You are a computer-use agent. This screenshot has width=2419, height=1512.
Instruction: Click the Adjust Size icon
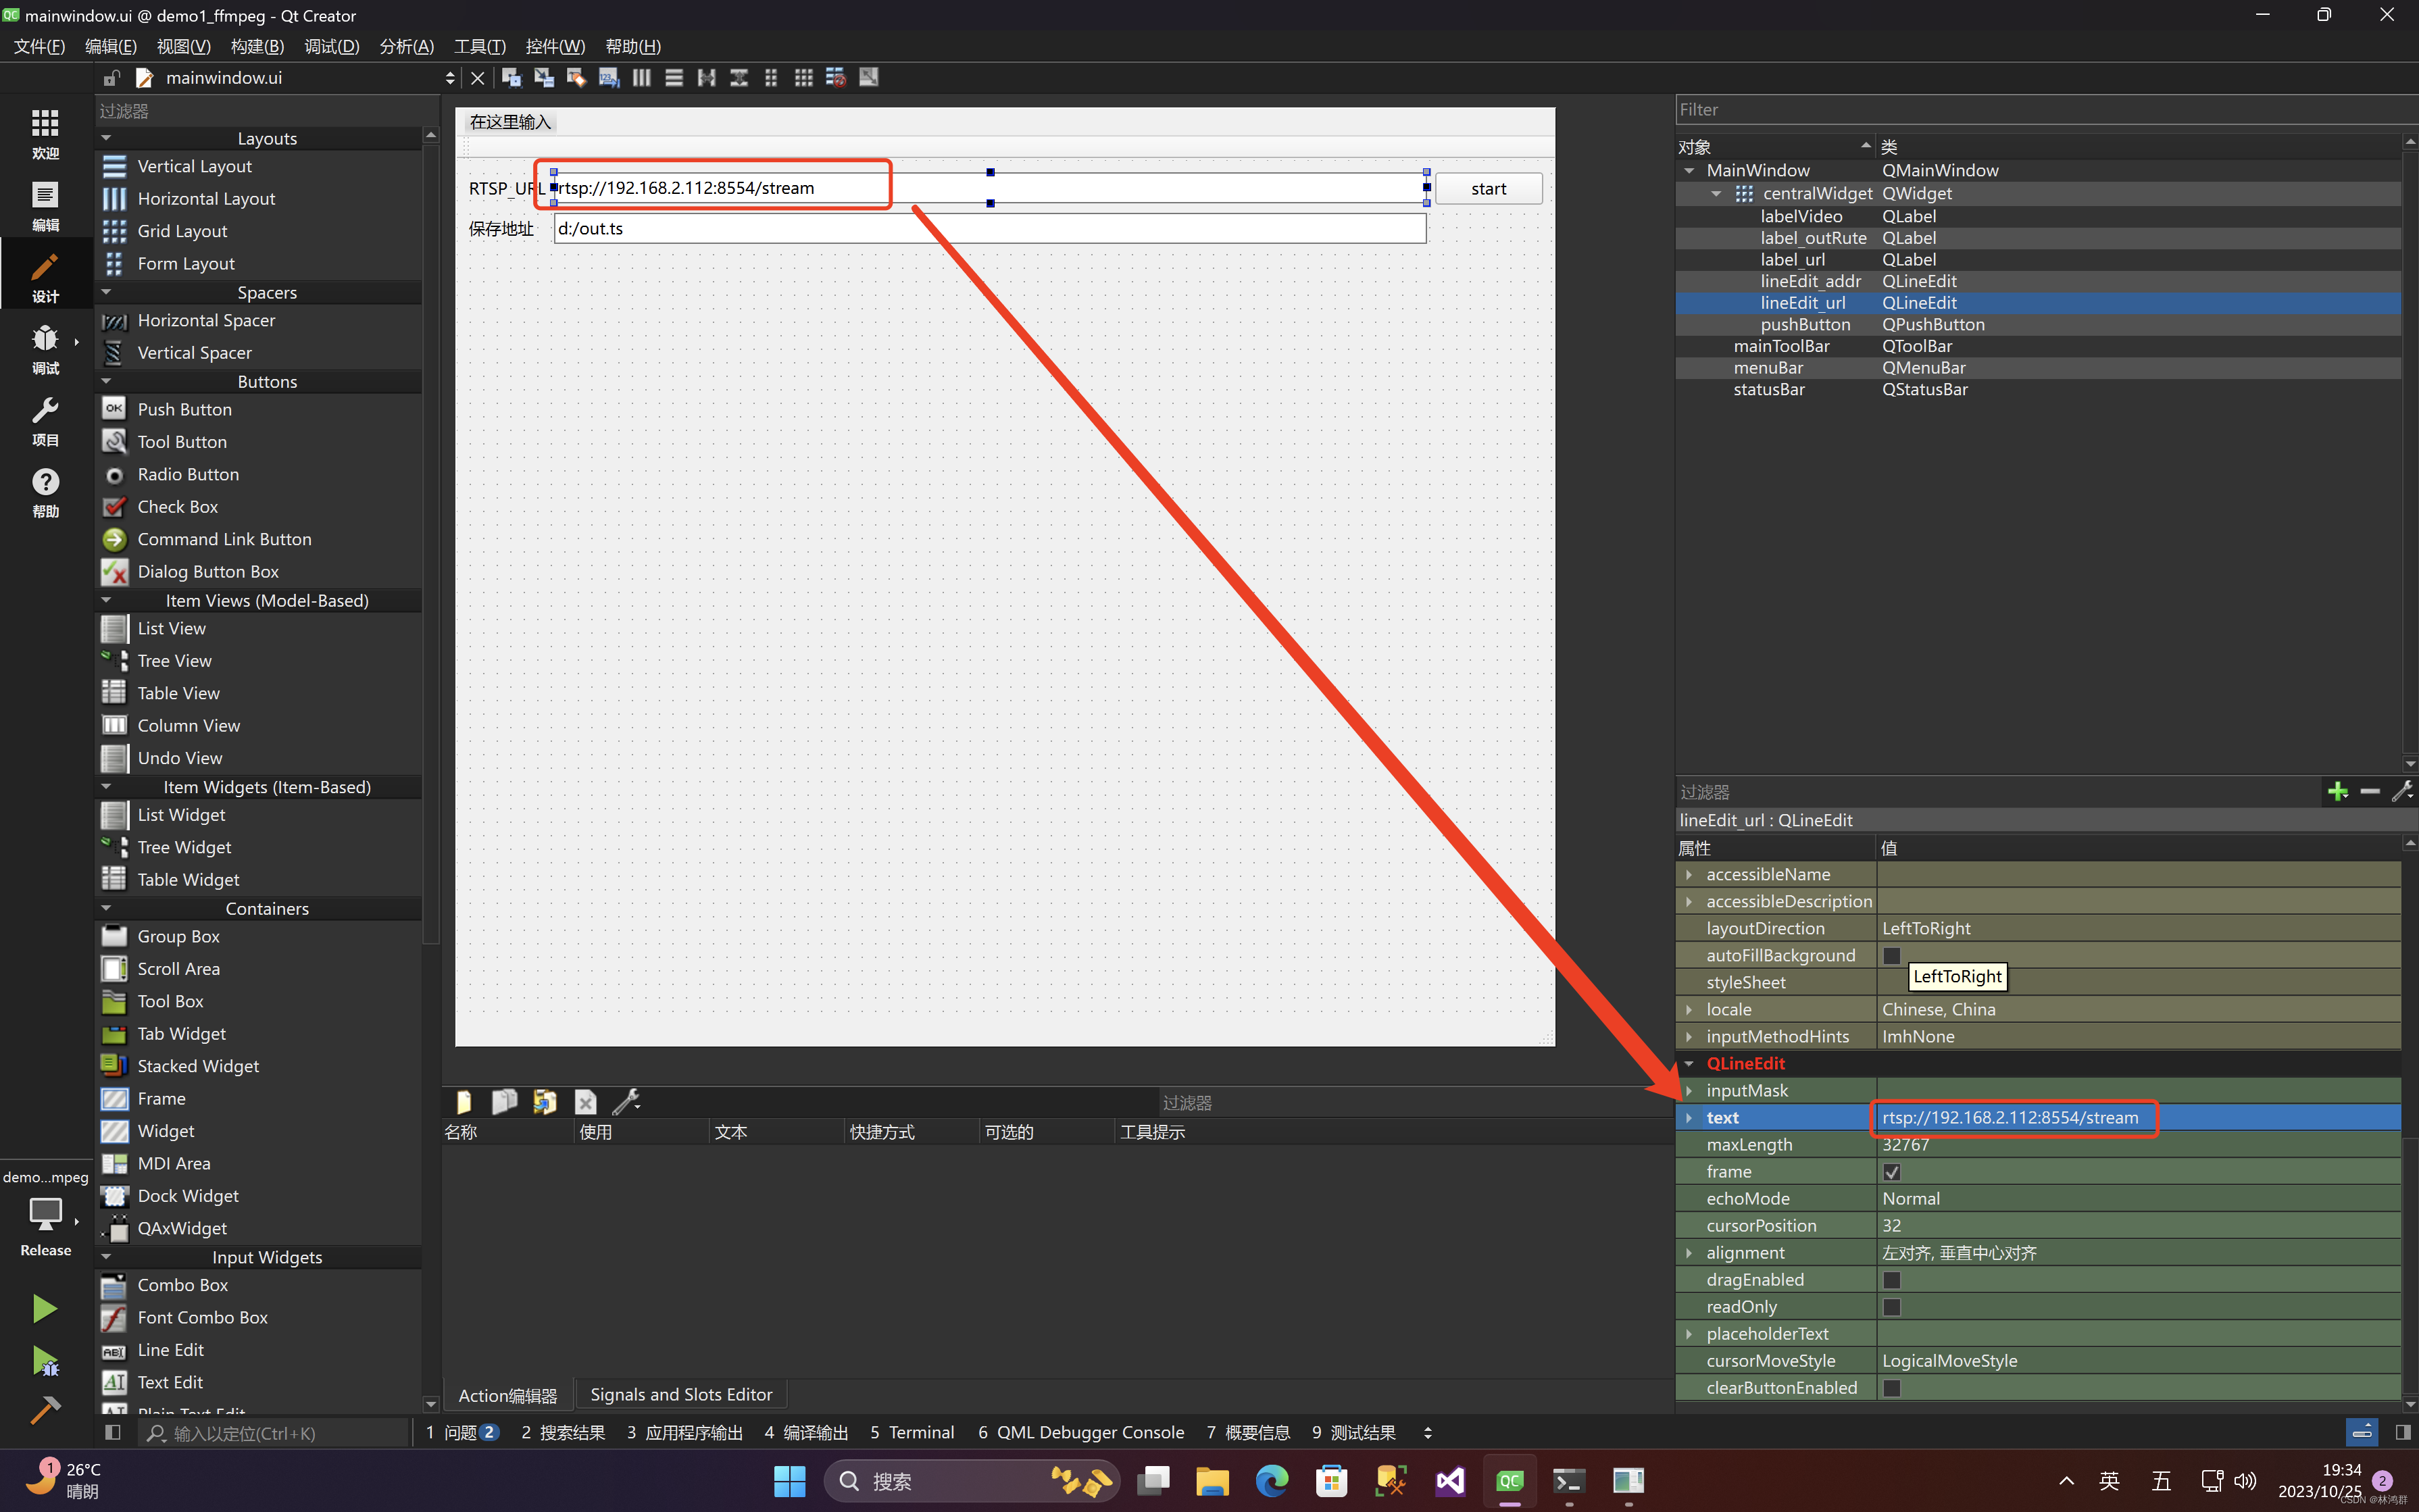(x=868, y=78)
